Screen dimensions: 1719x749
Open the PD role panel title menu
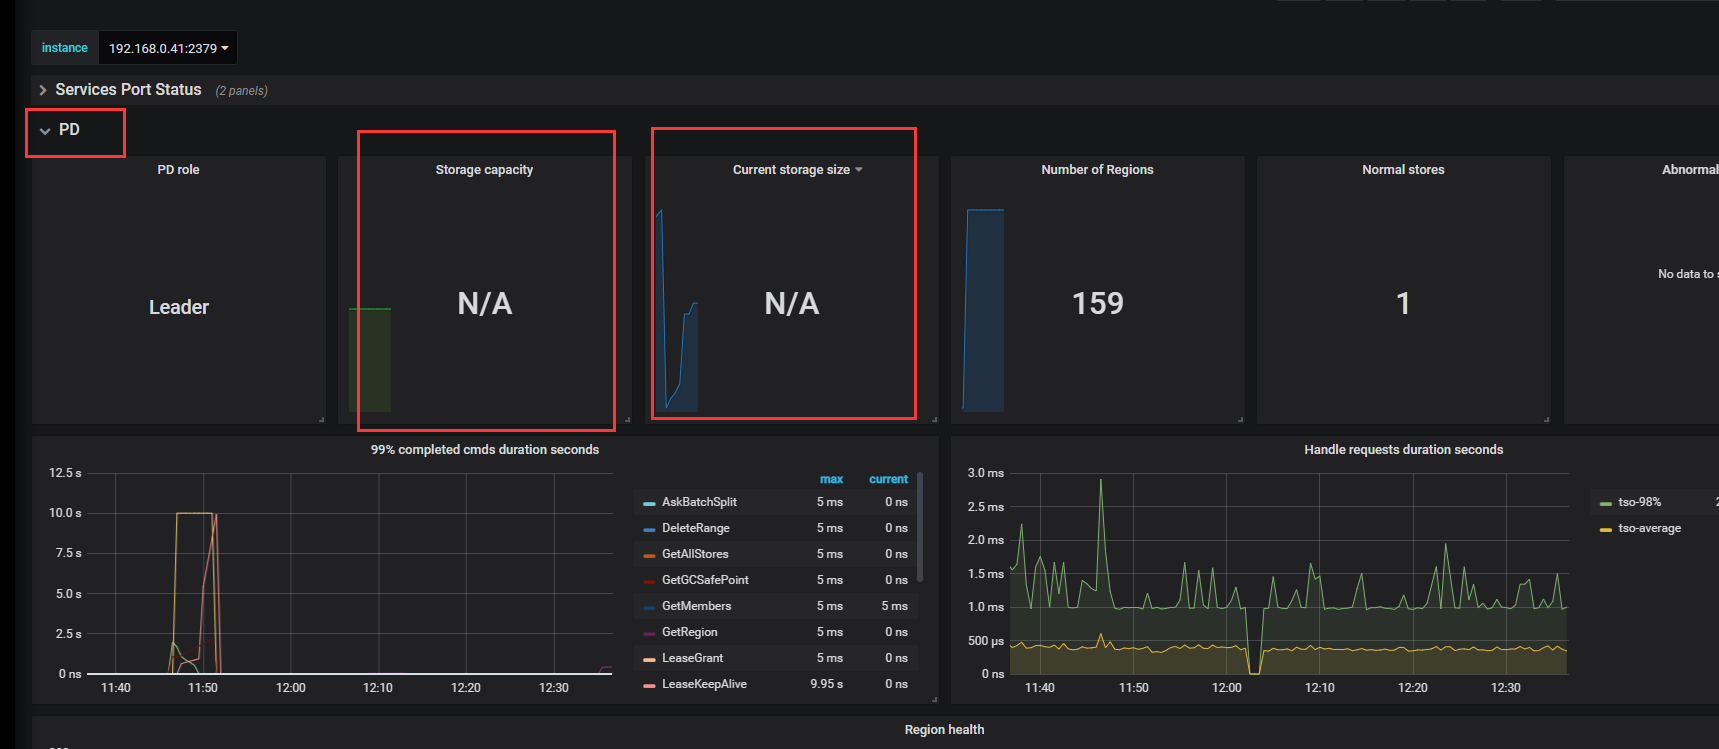pos(178,170)
